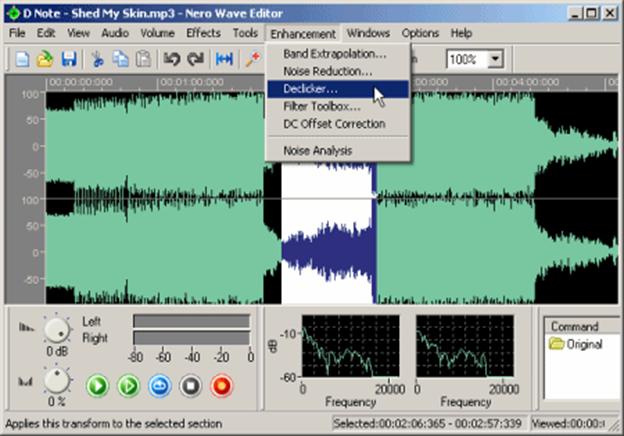Open the Help menu
This screenshot has height=436, width=624.
(x=461, y=33)
